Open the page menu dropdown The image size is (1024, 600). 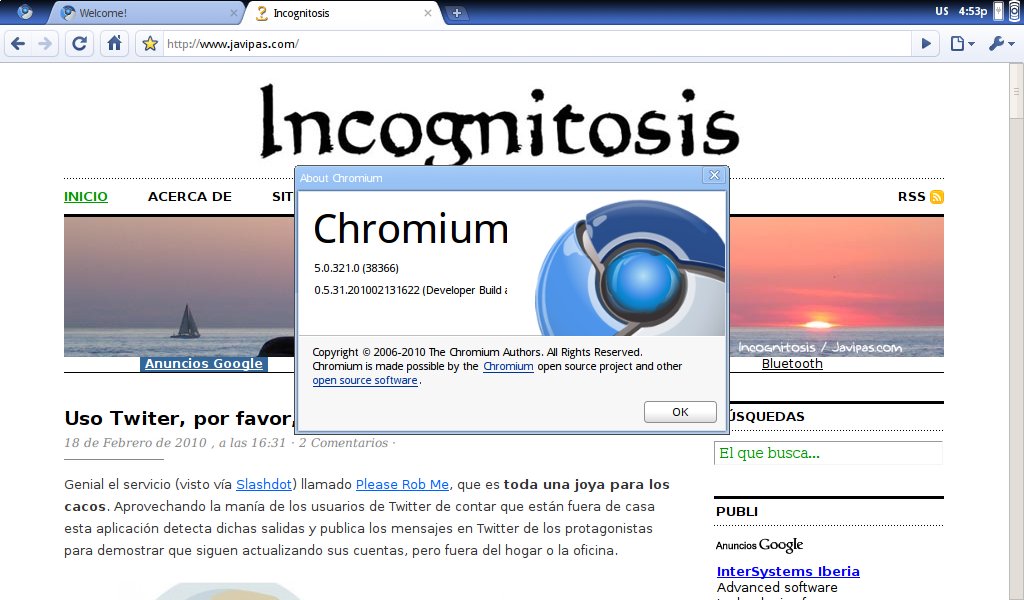click(x=962, y=44)
